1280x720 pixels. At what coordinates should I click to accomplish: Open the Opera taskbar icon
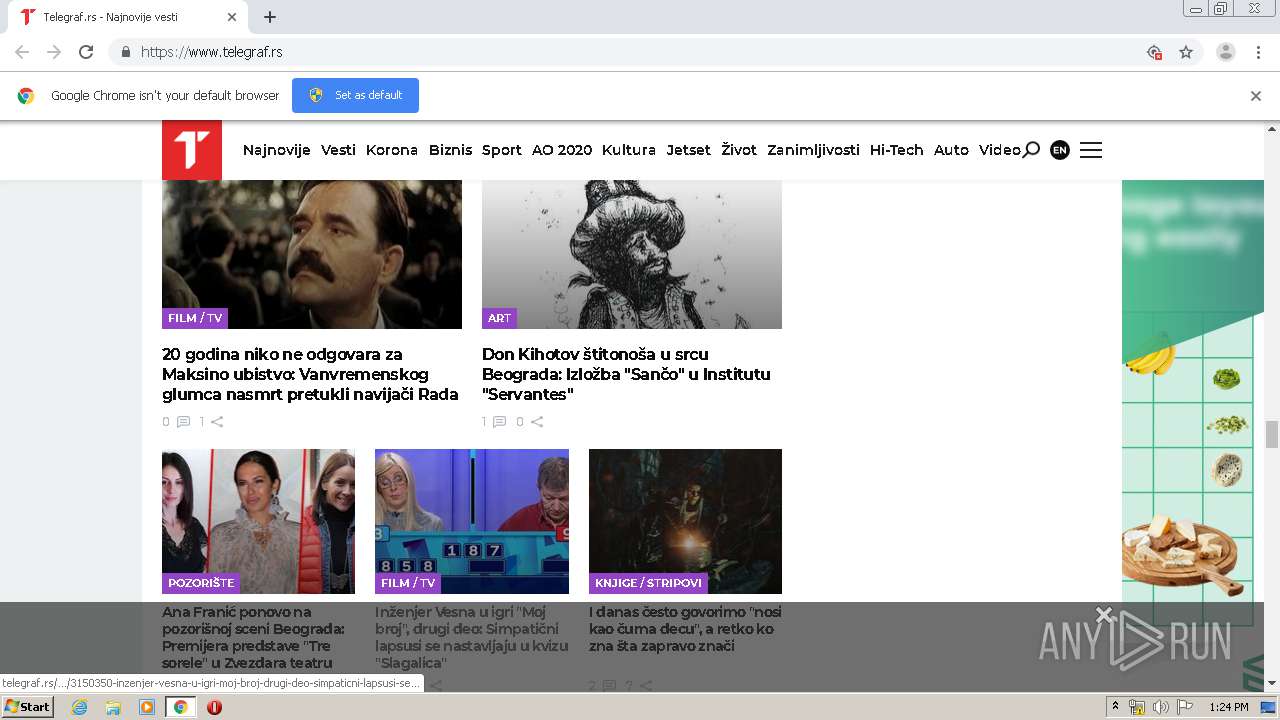coord(214,707)
